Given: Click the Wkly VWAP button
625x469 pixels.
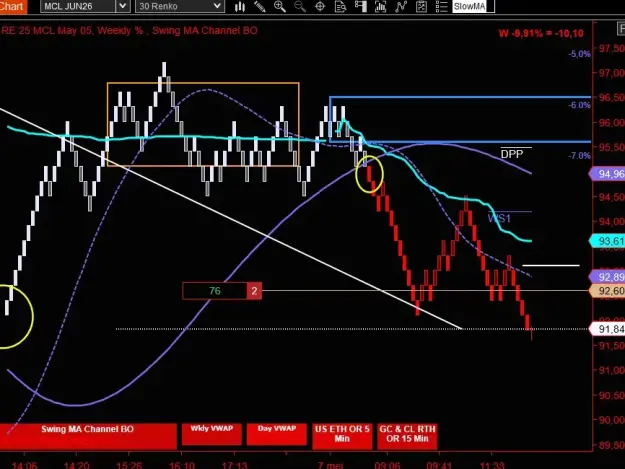Looking at the screenshot, I should coord(212,434).
